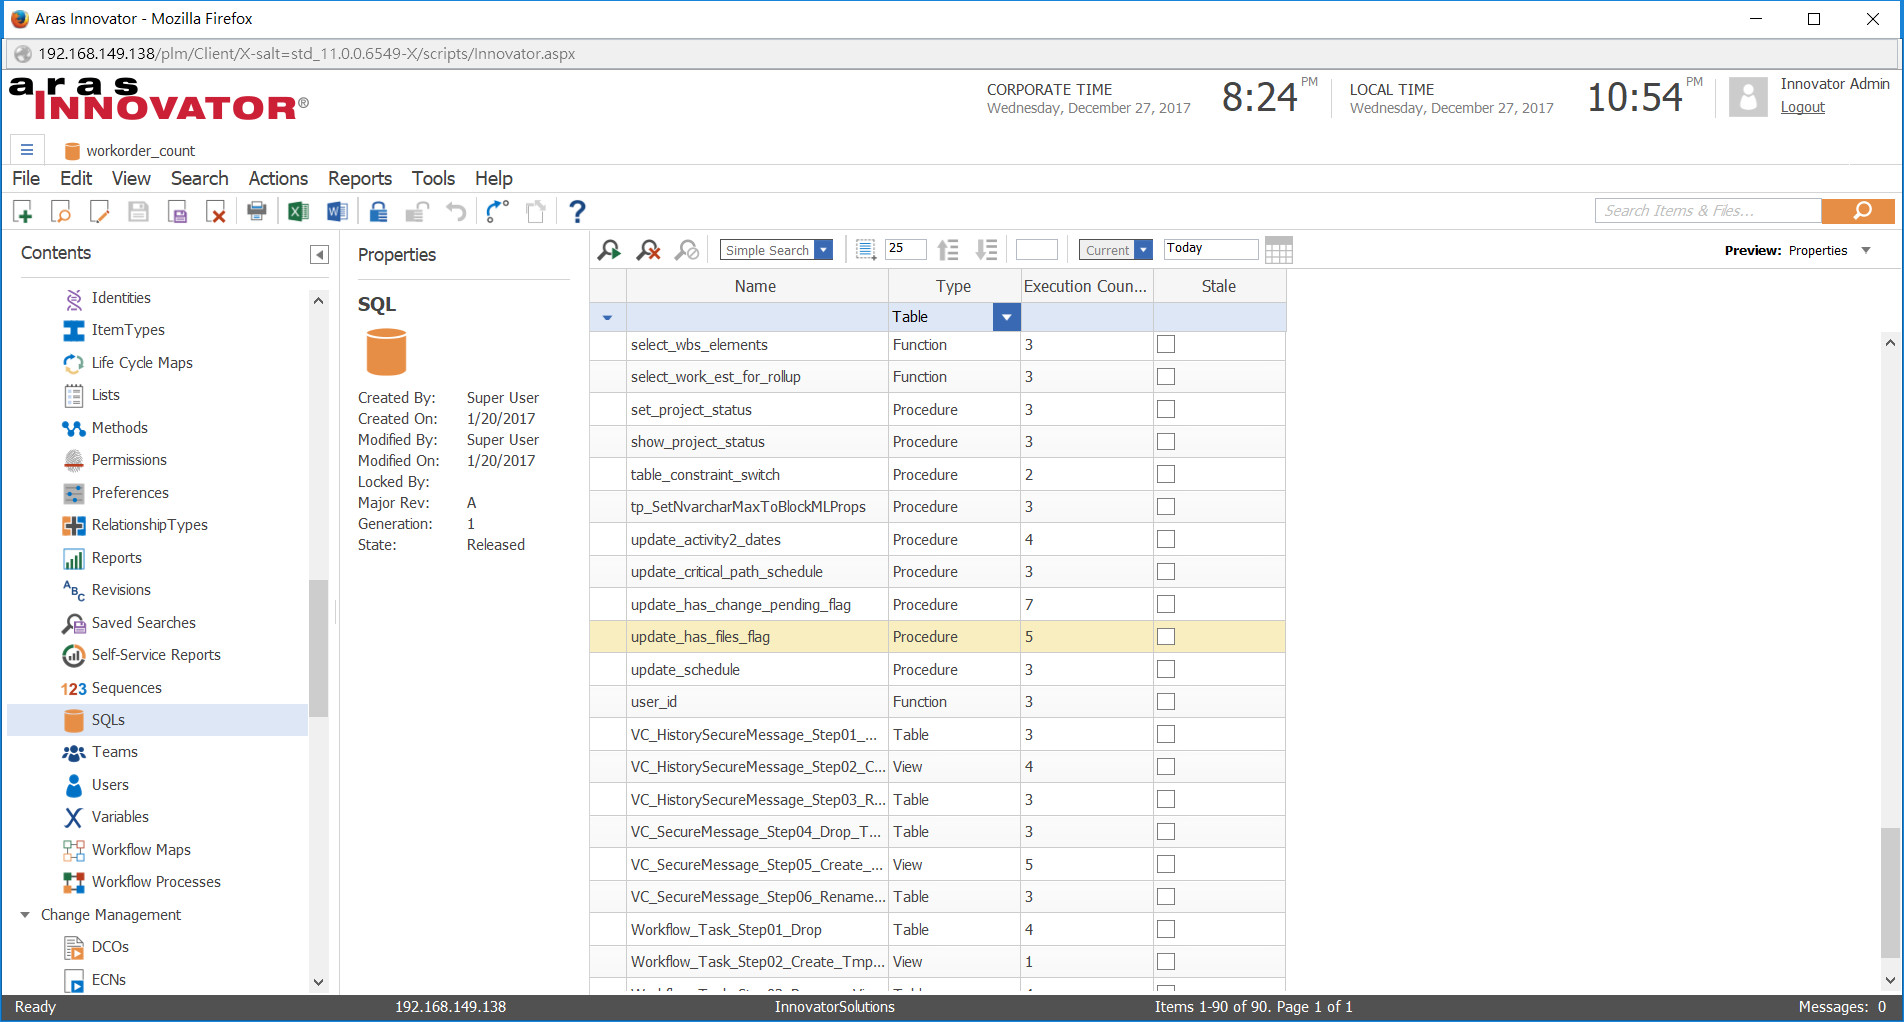Viewport: 1904px width, 1022px height.
Task: Open the Edit menu
Action: point(76,178)
